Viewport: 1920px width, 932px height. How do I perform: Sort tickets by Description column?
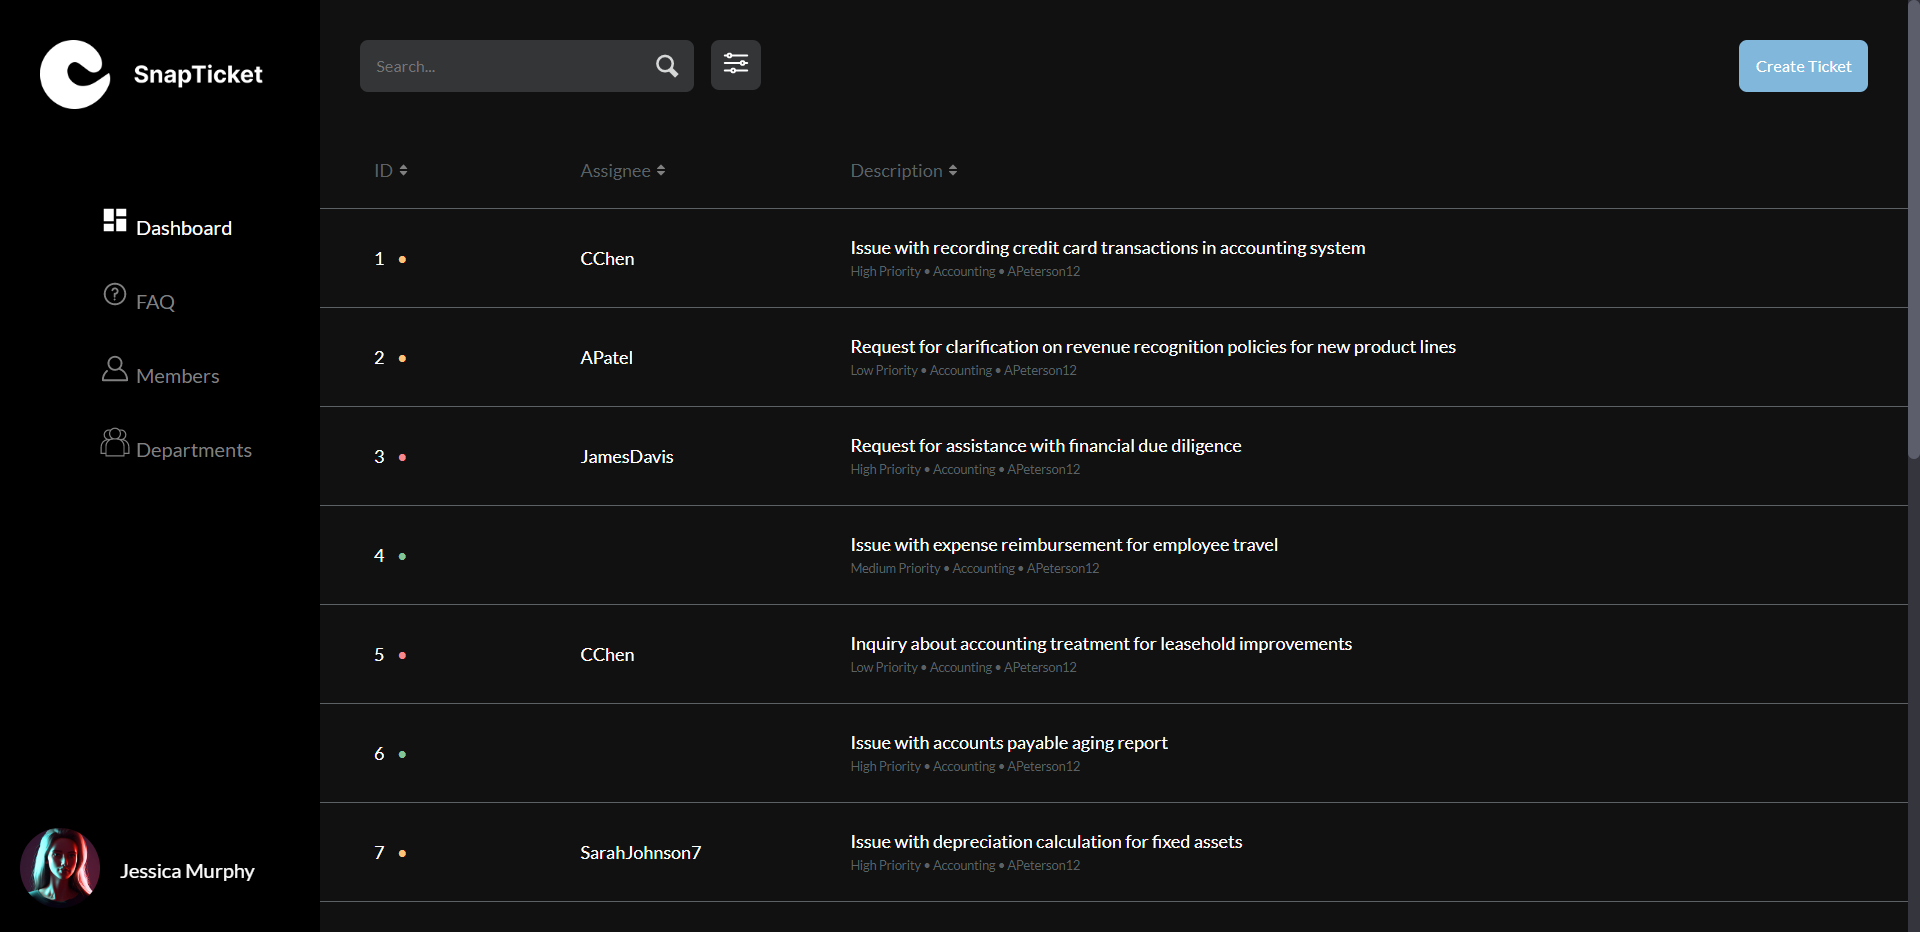point(904,171)
